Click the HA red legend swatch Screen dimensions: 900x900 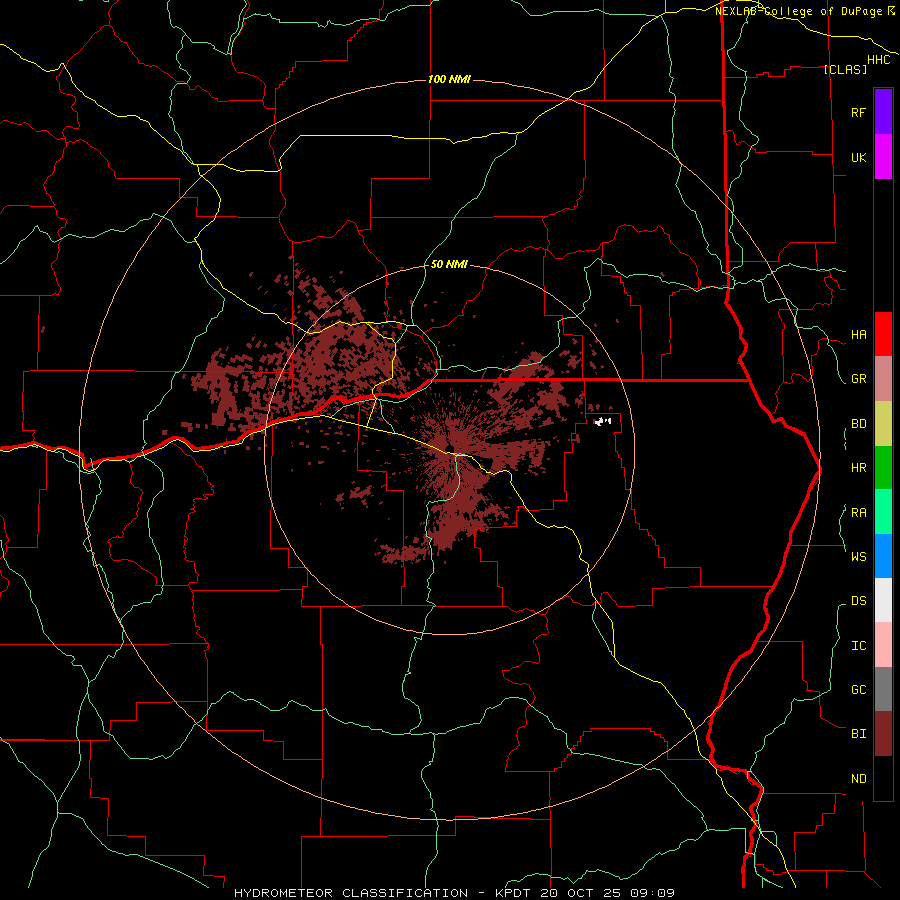click(x=883, y=334)
